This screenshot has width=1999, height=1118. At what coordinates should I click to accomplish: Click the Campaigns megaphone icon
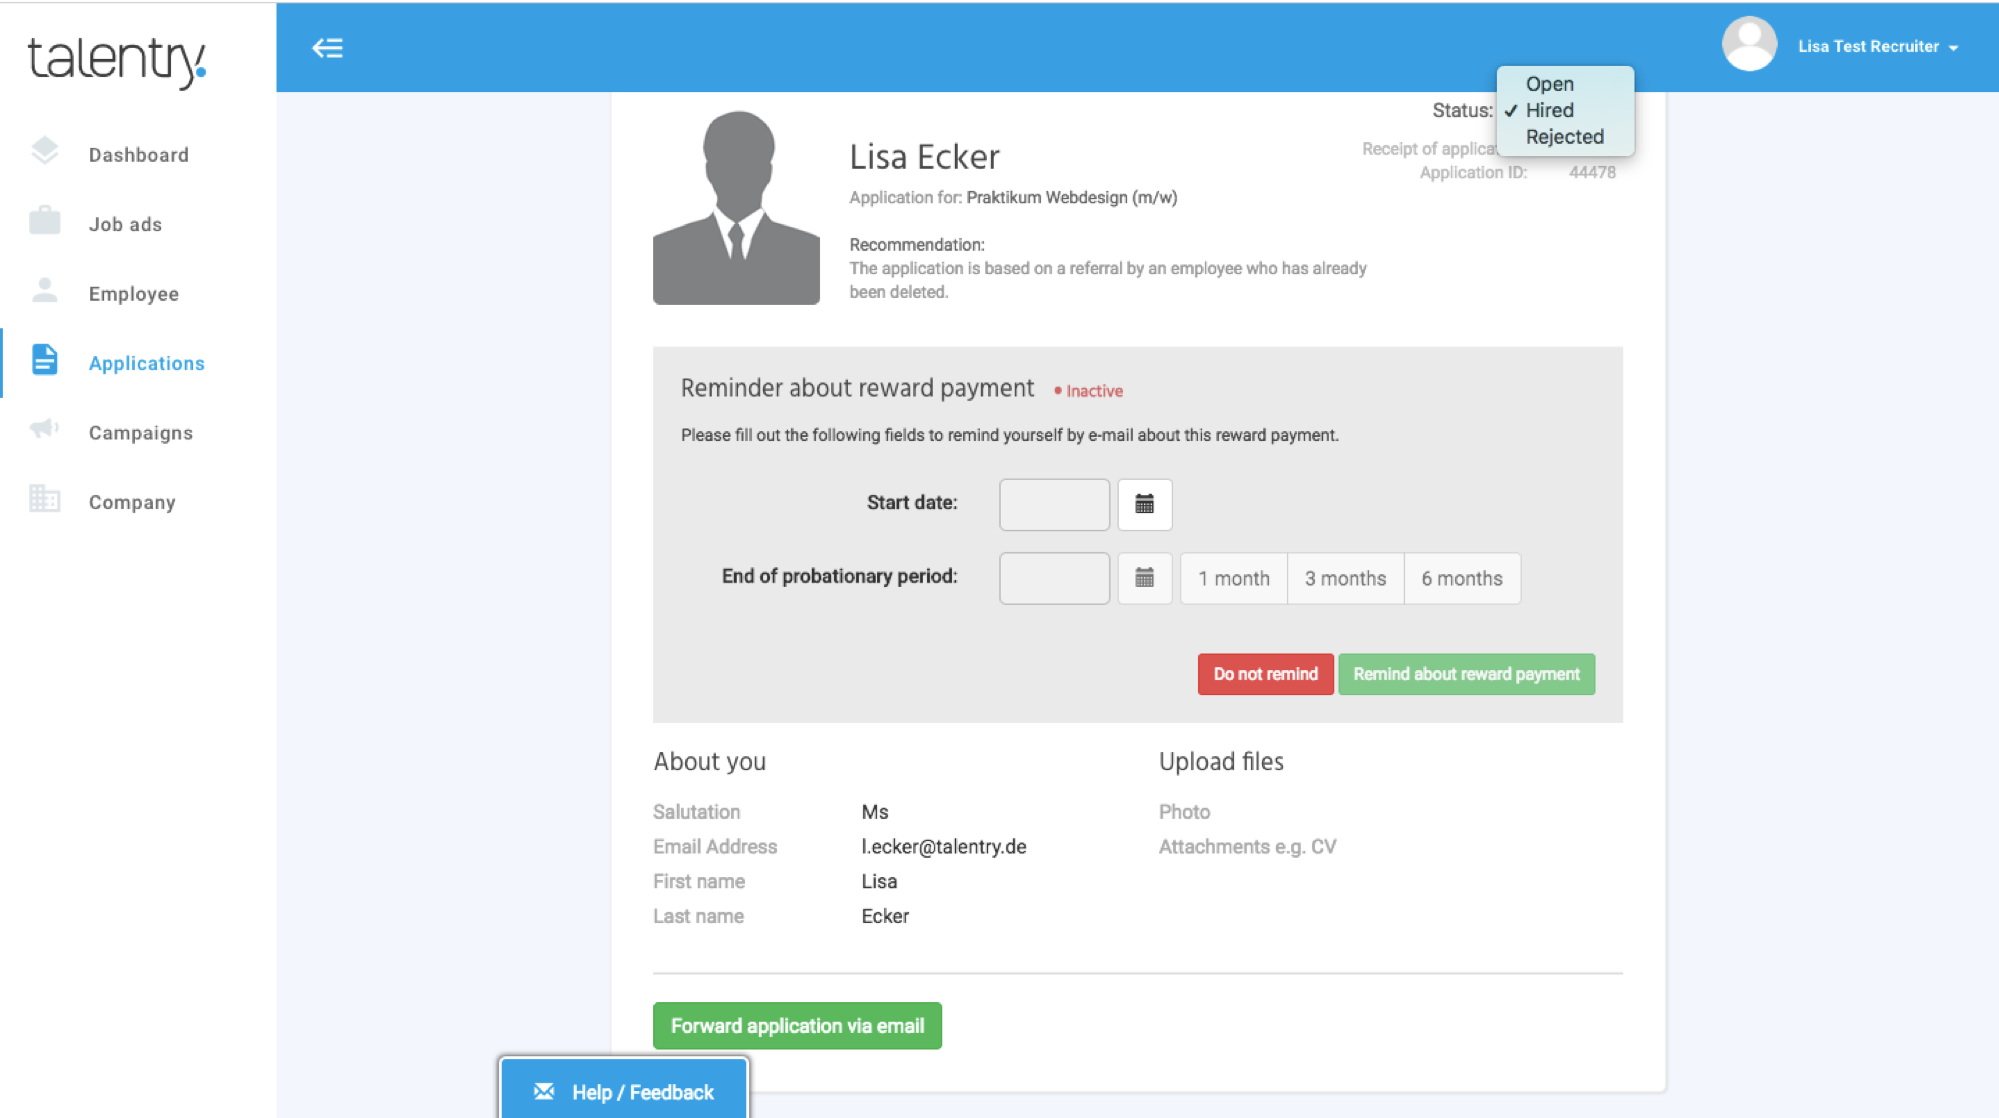coord(45,430)
